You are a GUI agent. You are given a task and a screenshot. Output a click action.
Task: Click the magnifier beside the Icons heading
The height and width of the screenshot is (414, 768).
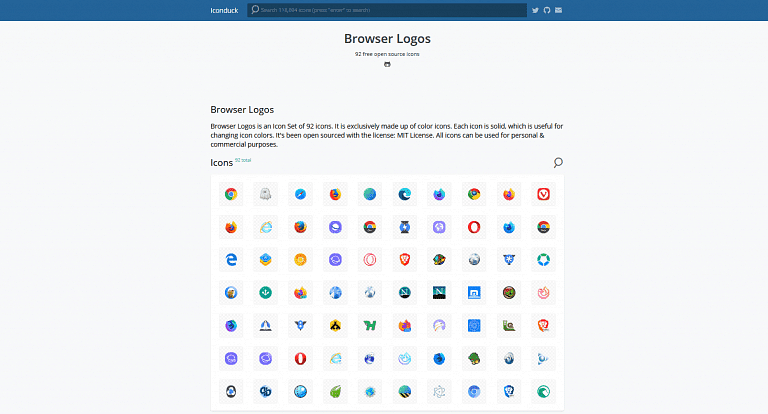(558, 163)
